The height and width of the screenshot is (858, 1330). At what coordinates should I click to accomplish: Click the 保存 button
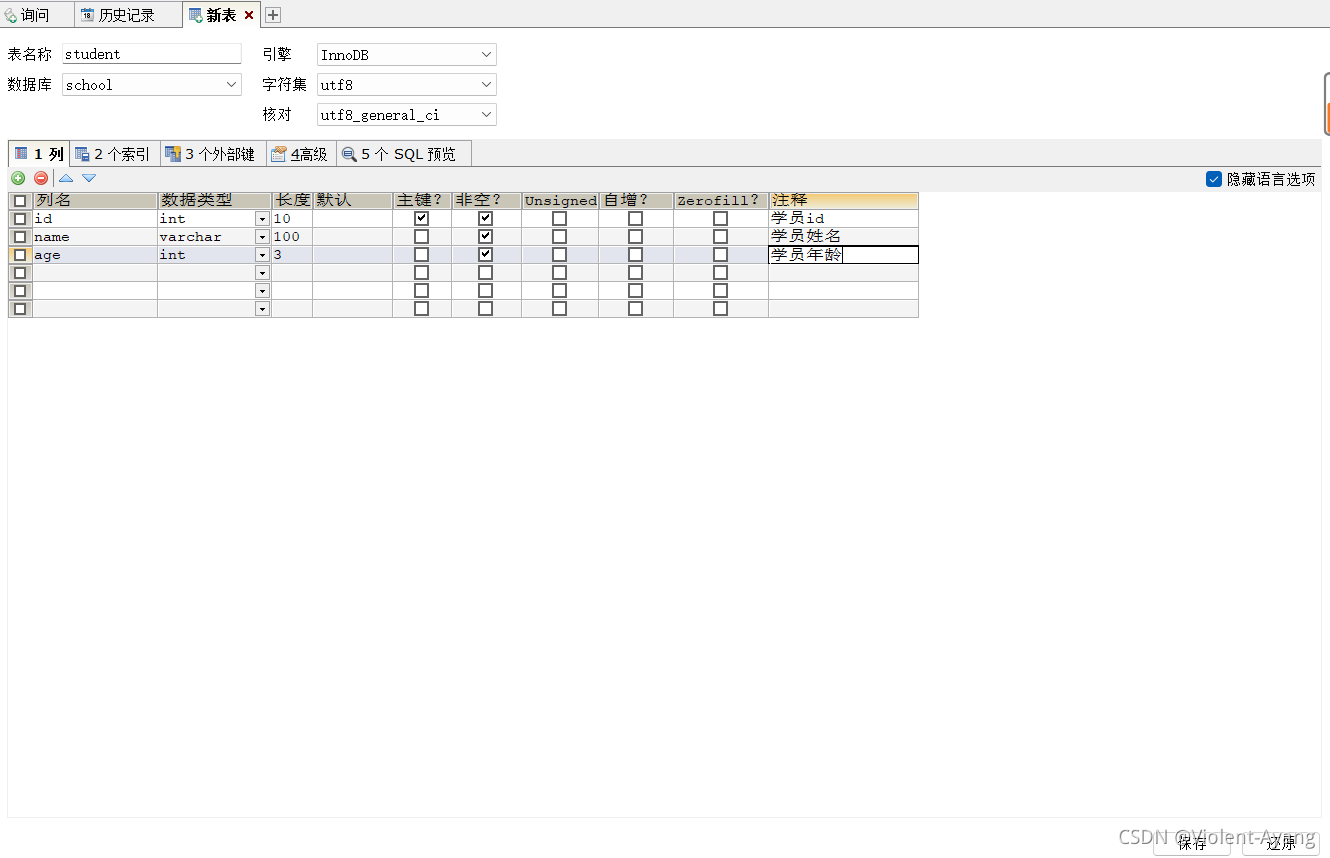point(1192,843)
